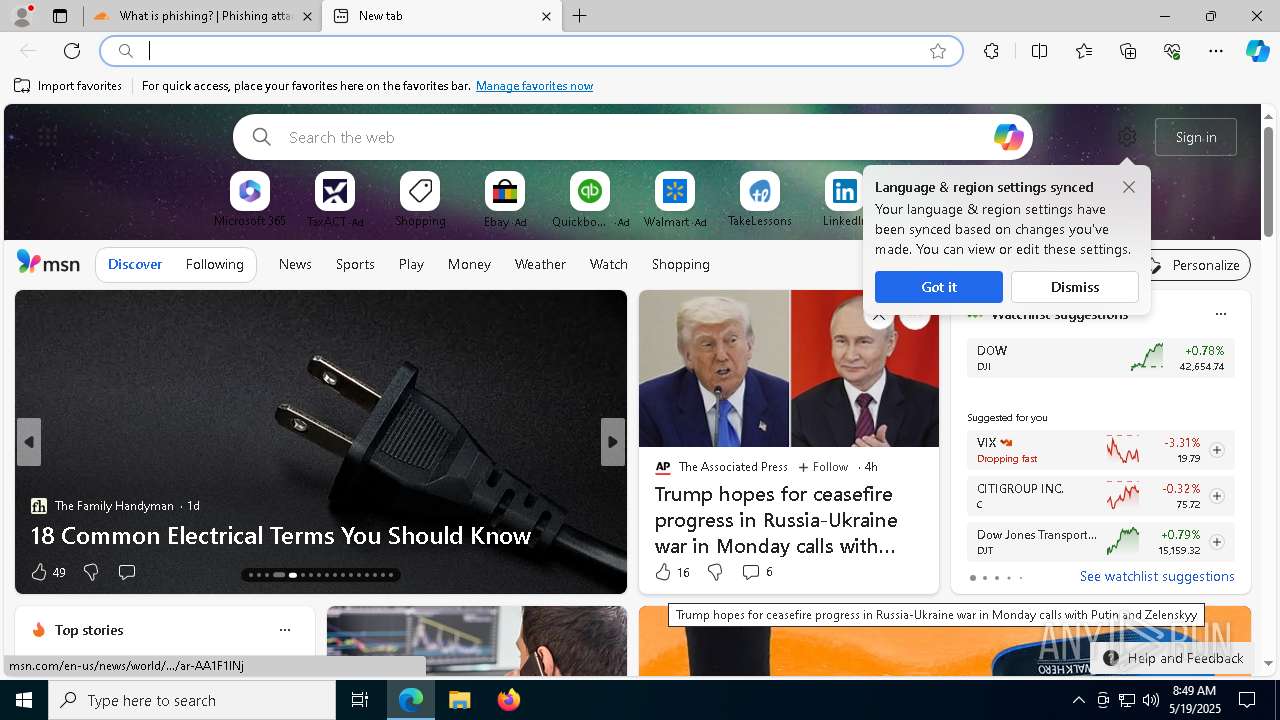This screenshot has height=720, width=1280.
Task: Open the LinkedIn quick link
Action: 843,199
